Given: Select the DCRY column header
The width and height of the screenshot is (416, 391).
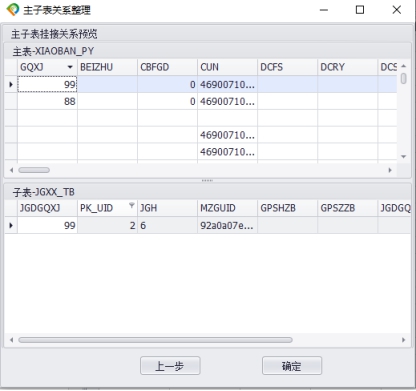Looking at the screenshot, I should 347,67.
